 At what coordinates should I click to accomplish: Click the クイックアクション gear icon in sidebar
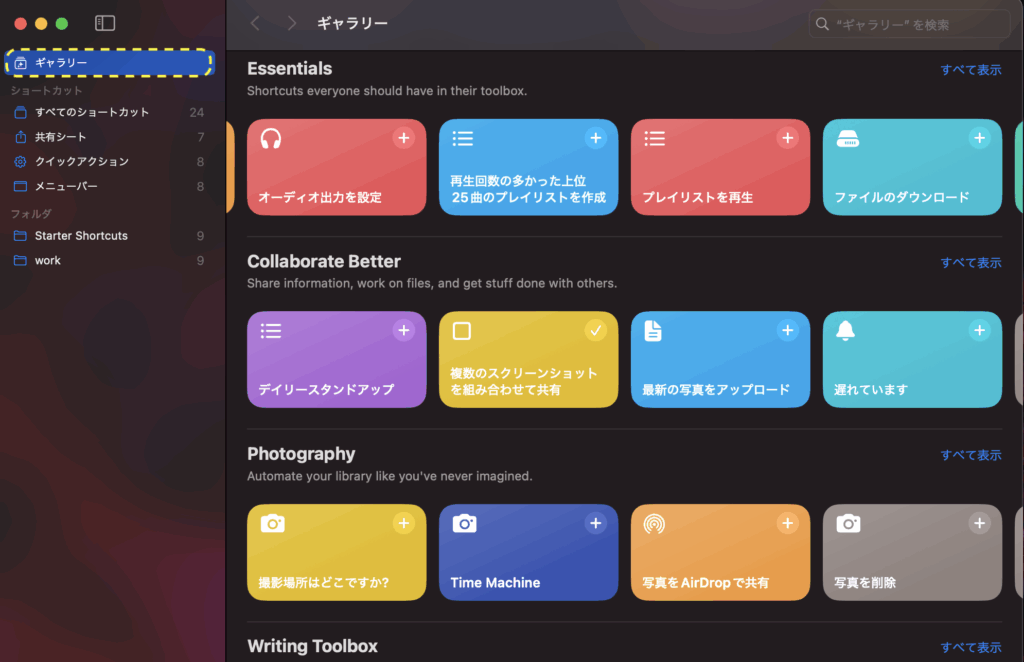pos(21,161)
